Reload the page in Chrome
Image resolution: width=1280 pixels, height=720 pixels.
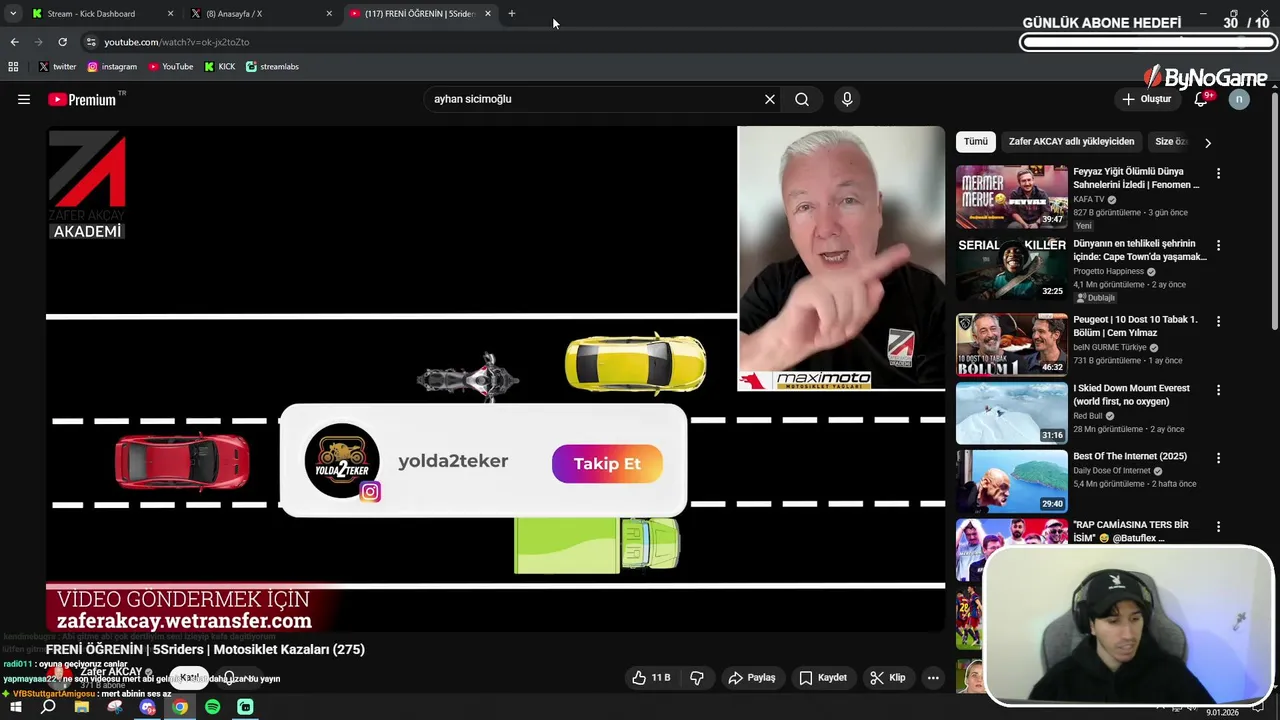[x=62, y=42]
